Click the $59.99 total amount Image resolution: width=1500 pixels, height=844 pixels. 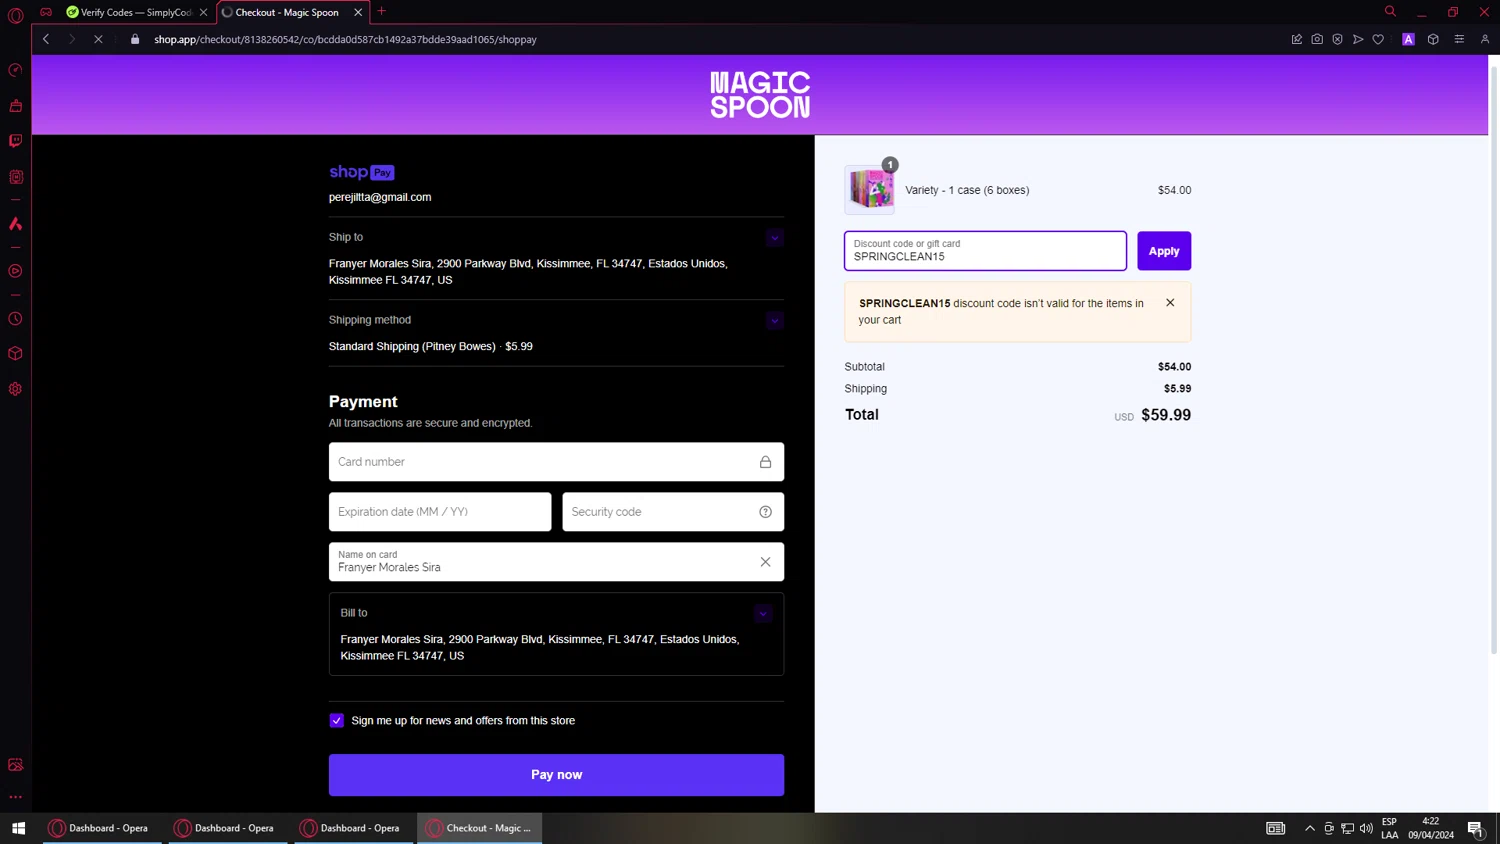coord(1166,415)
